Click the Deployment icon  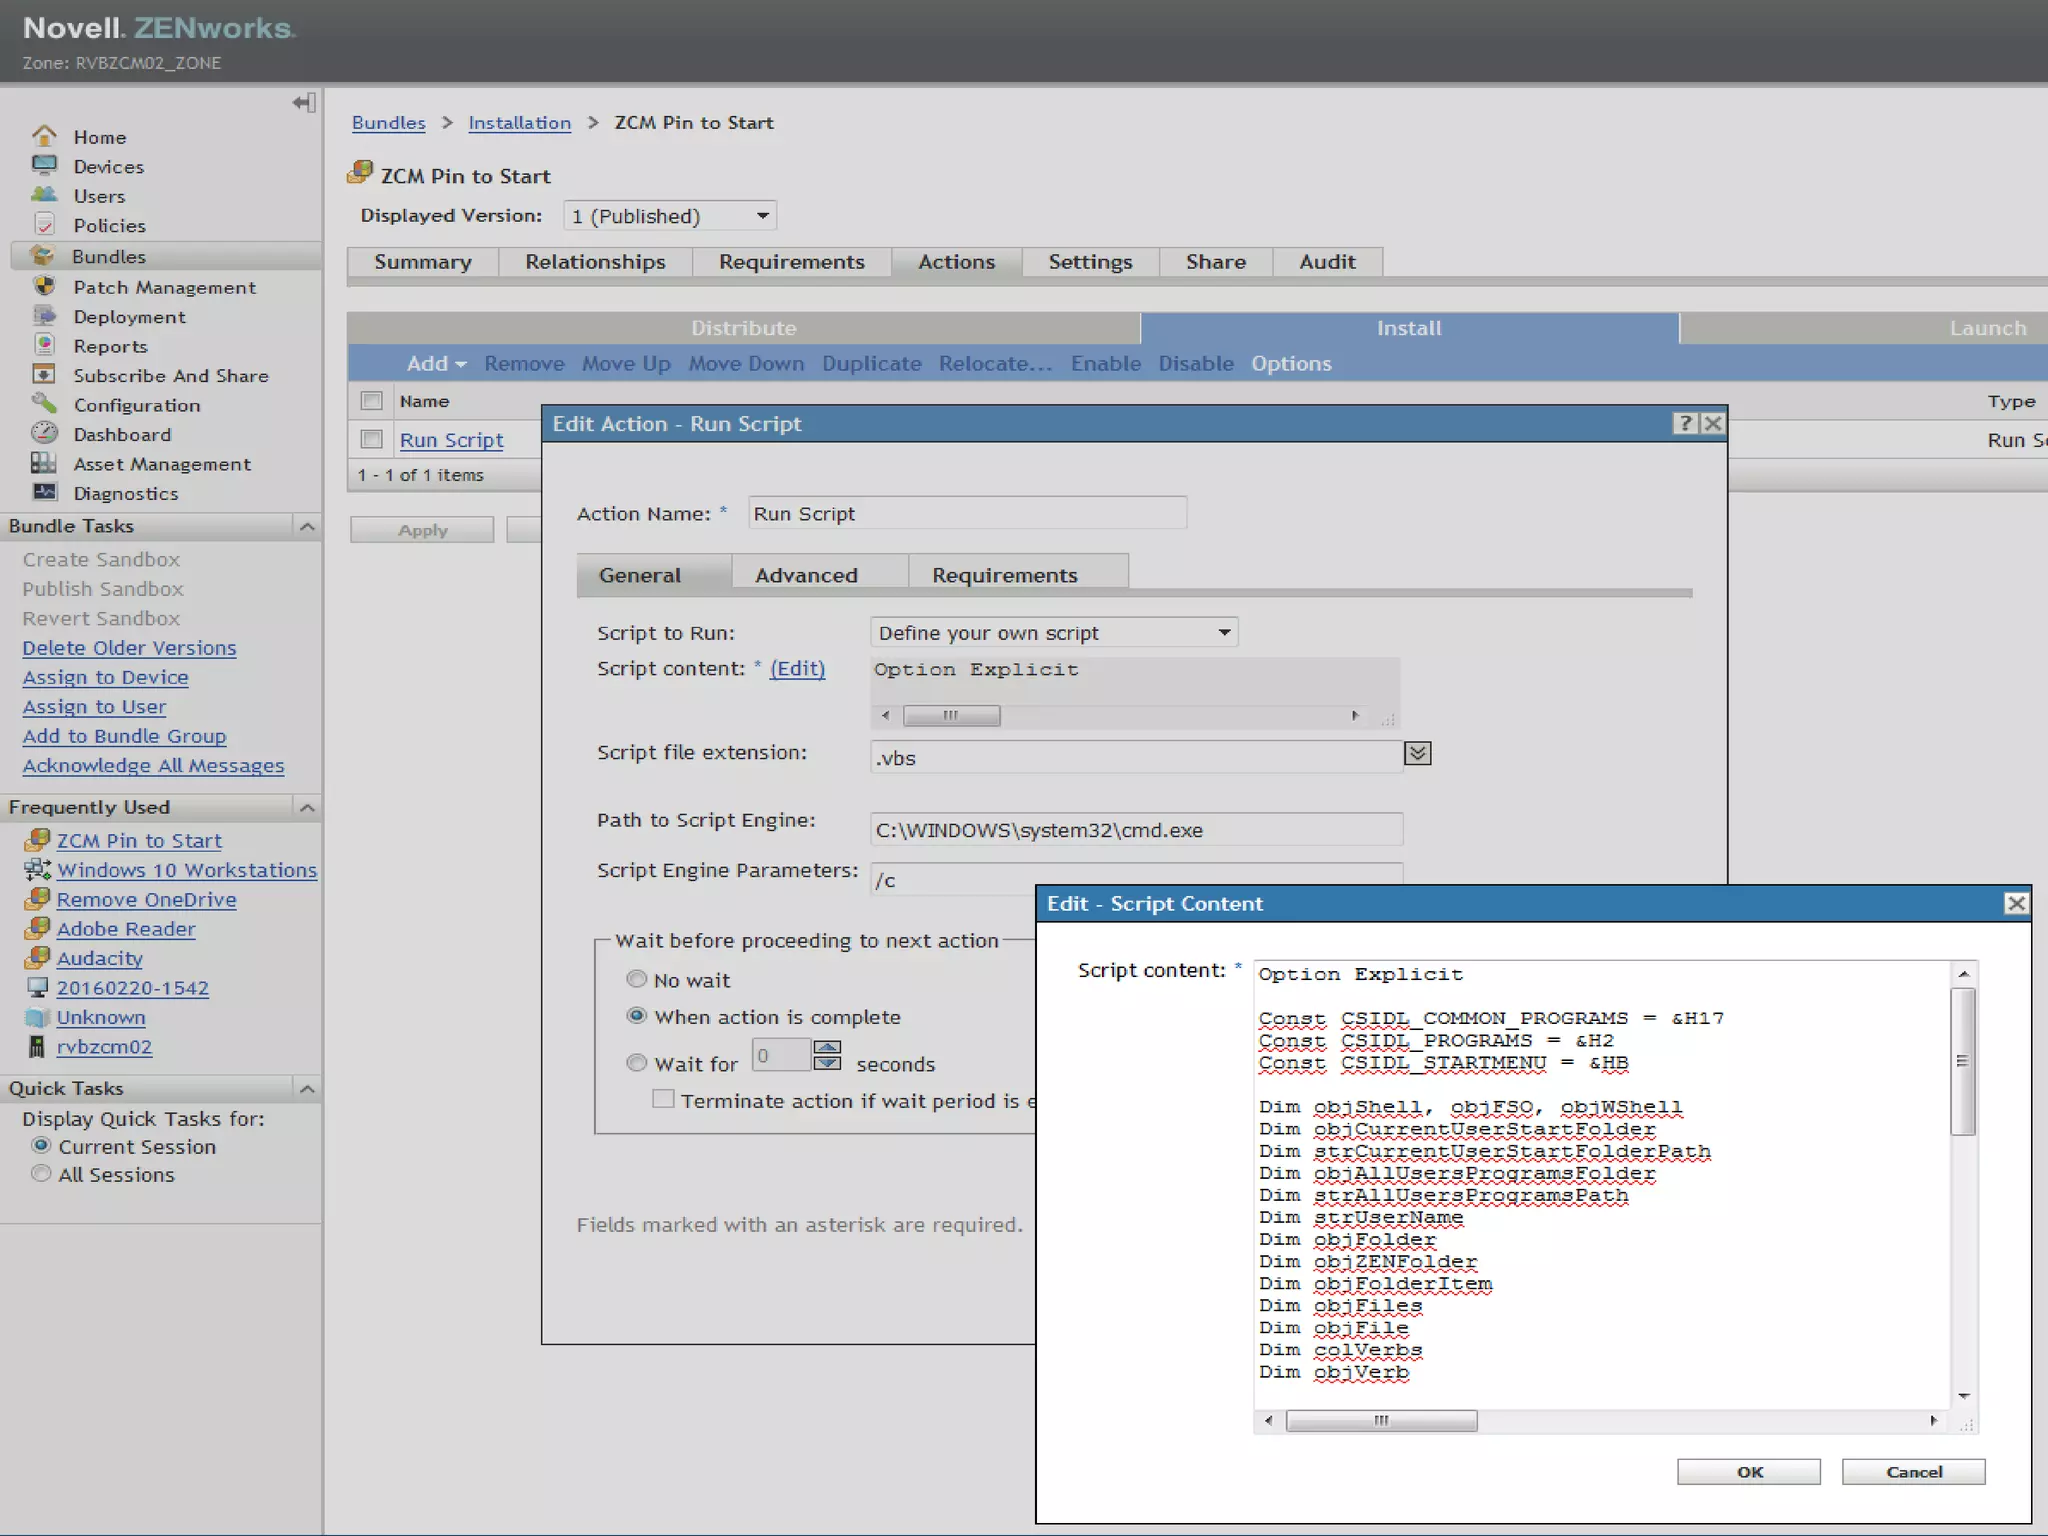44,315
